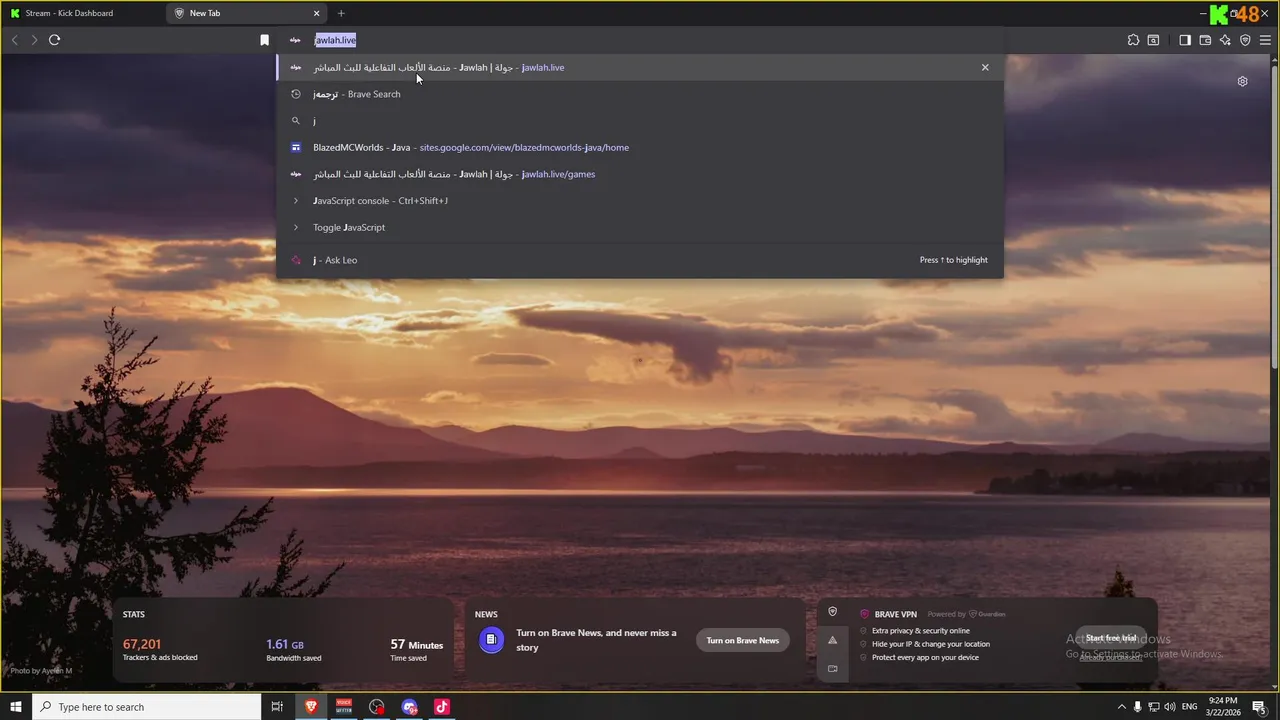1280x720 pixels.
Task: Click the 1.61 GB bandwidth saved stat
Action: [x=294, y=650]
